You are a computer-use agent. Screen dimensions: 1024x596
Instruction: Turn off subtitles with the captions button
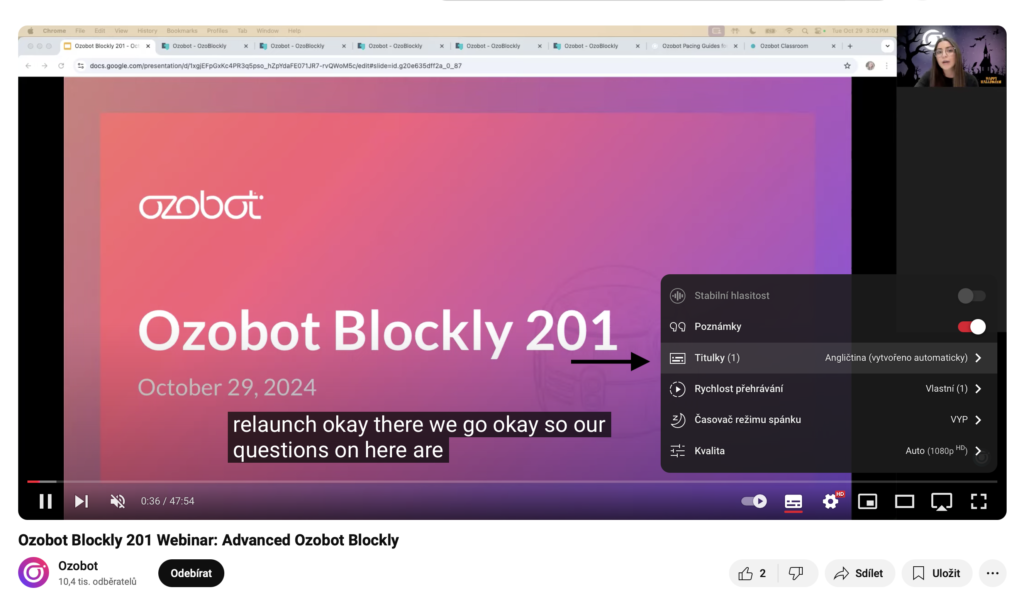pos(793,501)
